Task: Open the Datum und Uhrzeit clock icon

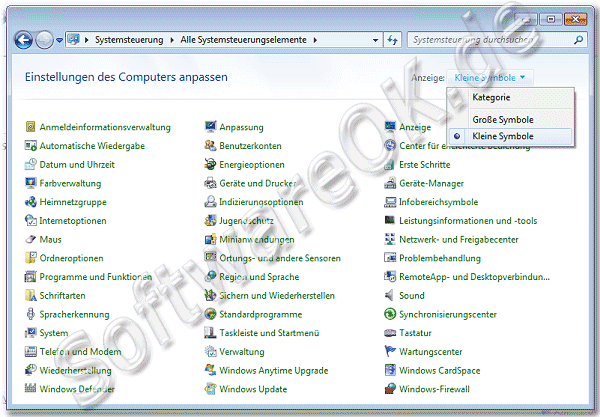Action: coord(30,164)
